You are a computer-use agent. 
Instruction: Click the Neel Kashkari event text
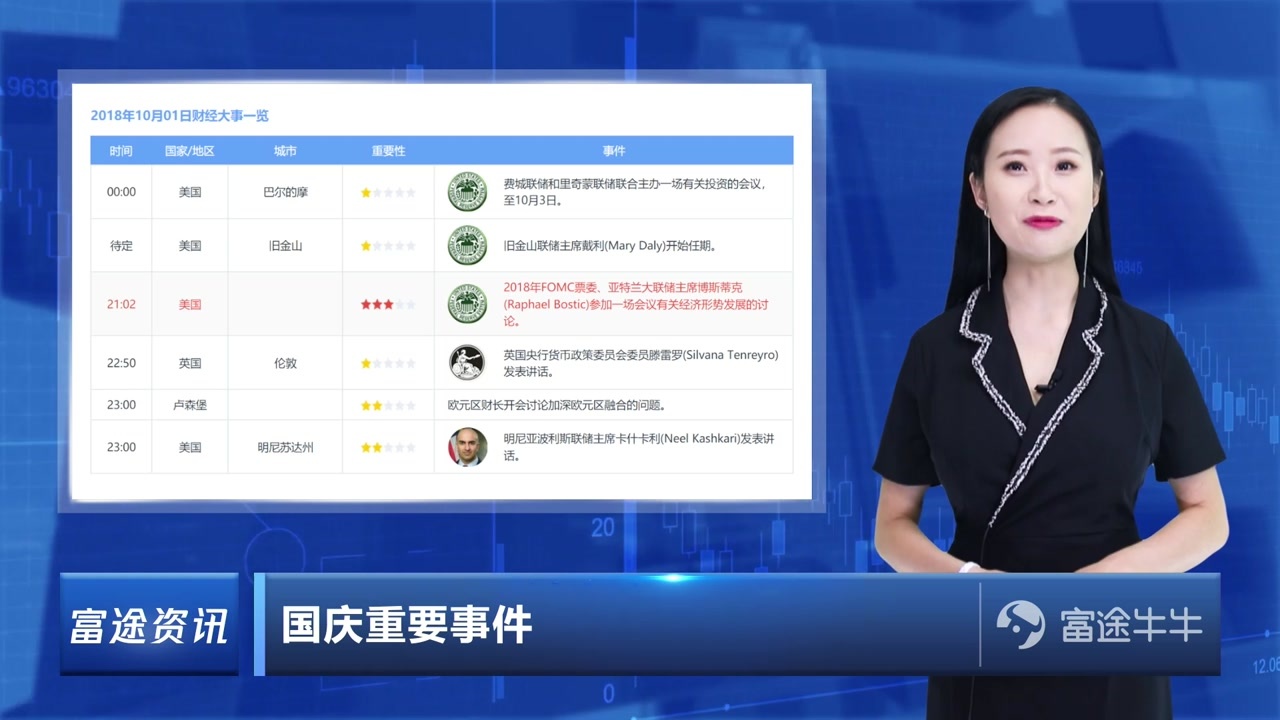pos(640,447)
